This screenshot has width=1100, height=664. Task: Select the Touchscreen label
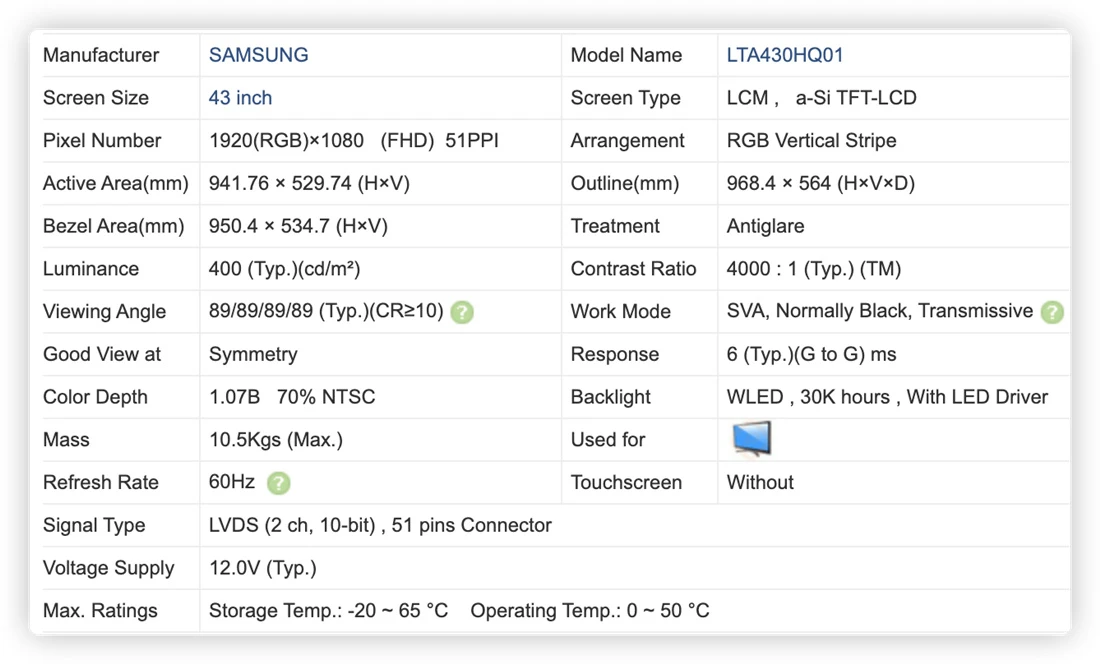[626, 483]
